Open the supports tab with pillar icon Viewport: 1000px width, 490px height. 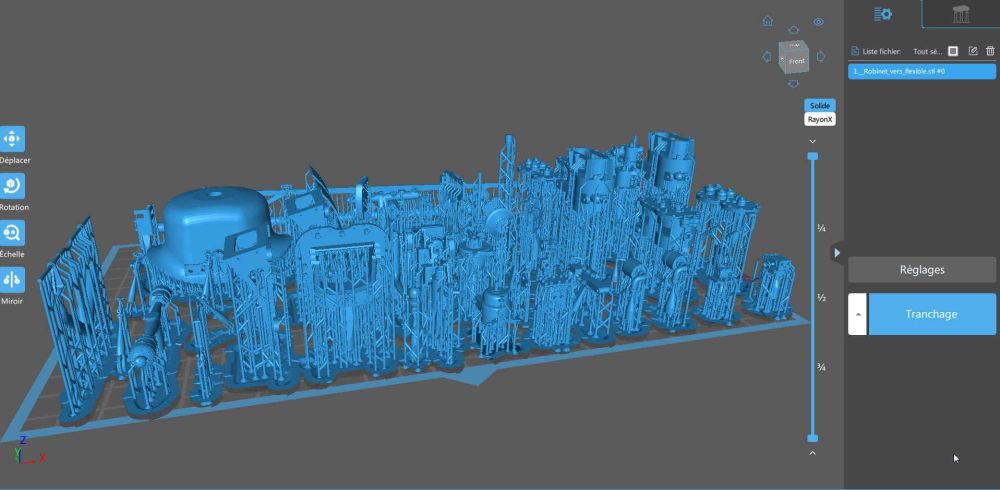click(x=961, y=14)
